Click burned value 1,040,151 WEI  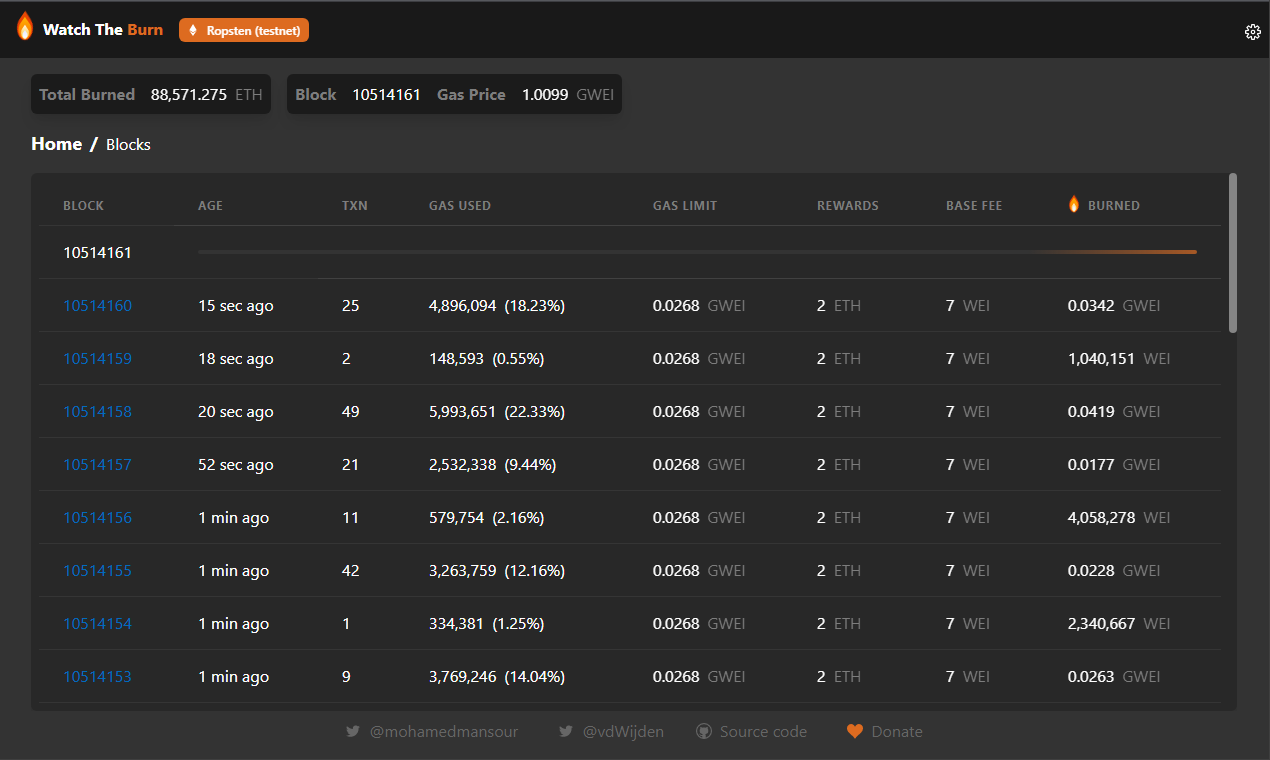[1119, 359]
